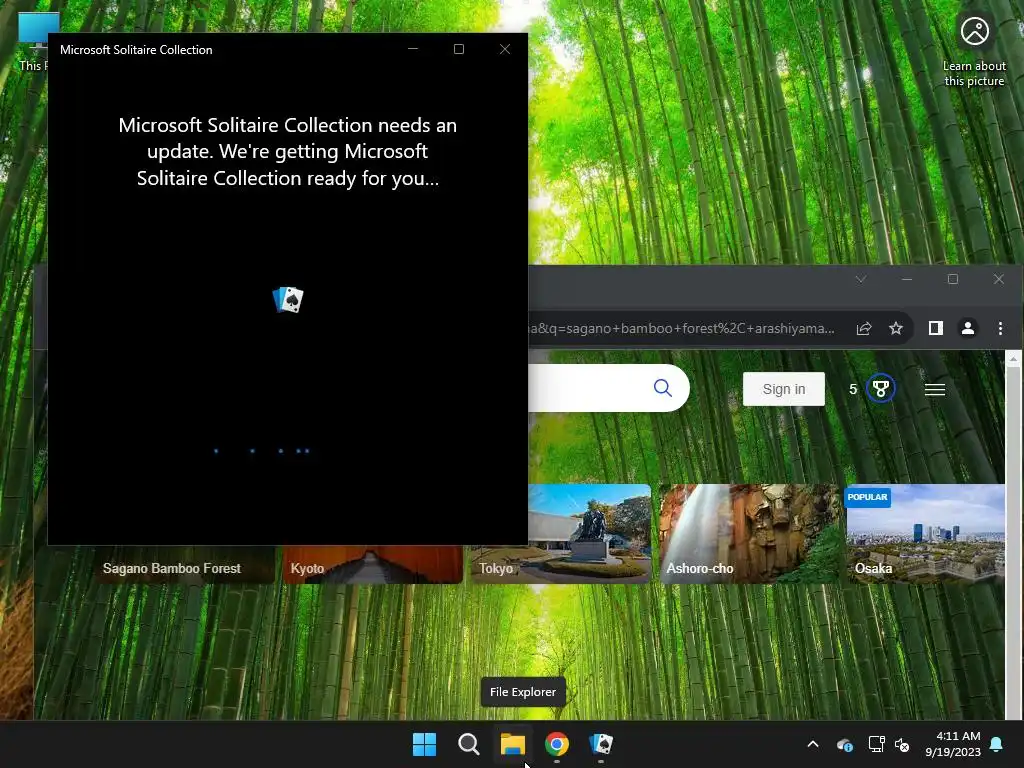Switch to Chrome in taskbar
This screenshot has width=1024, height=768.
click(x=557, y=744)
